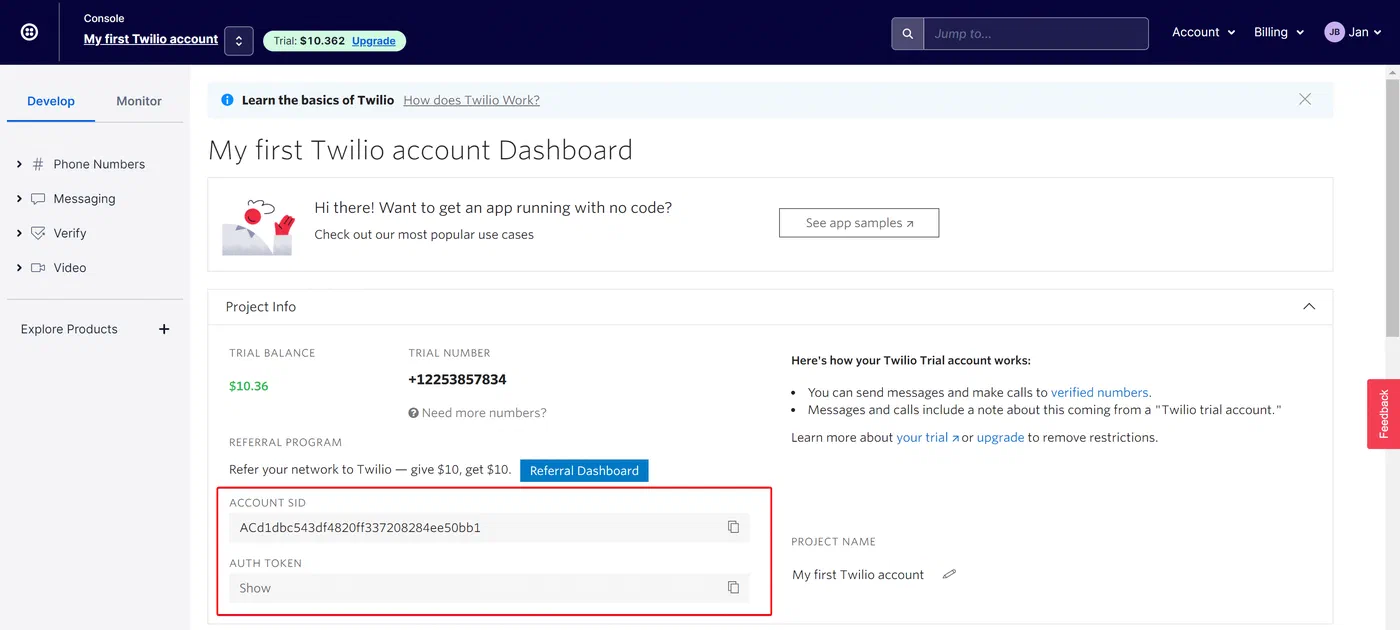Click the Account SID value field
Screen dimensions: 1400x630
[x=489, y=527]
